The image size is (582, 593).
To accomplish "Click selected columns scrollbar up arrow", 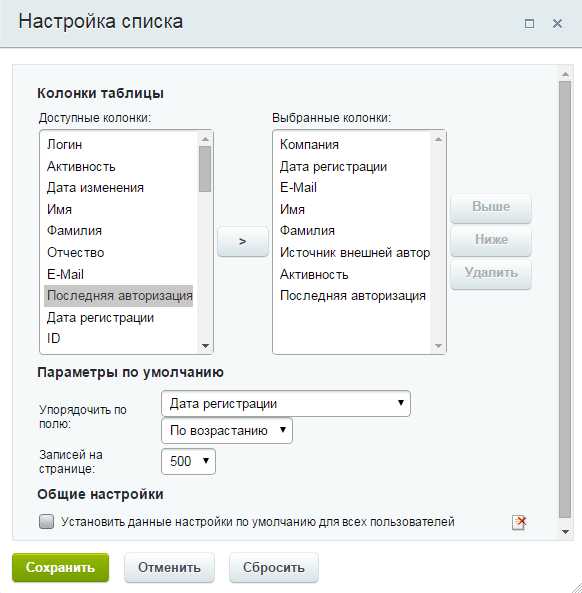I will pos(438,139).
